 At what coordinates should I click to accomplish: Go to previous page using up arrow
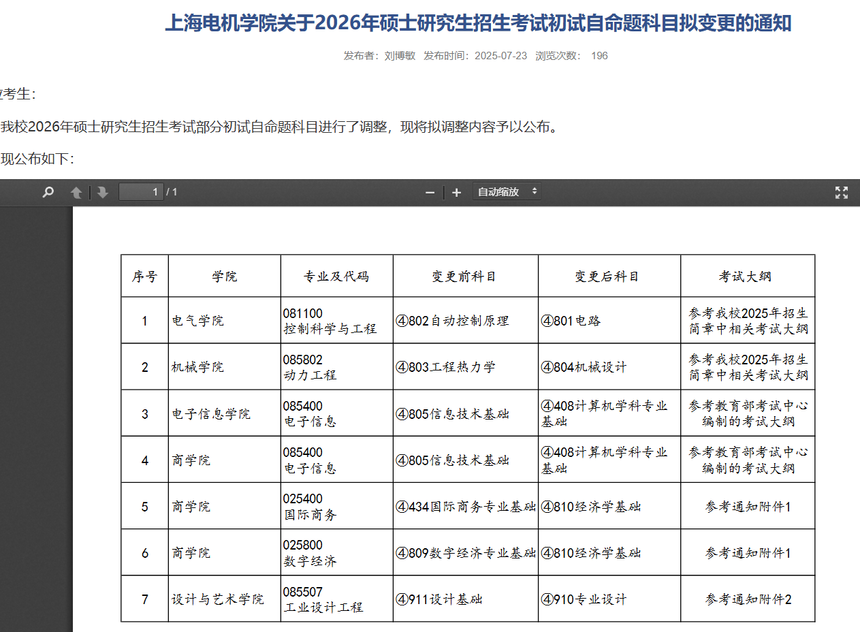76,192
